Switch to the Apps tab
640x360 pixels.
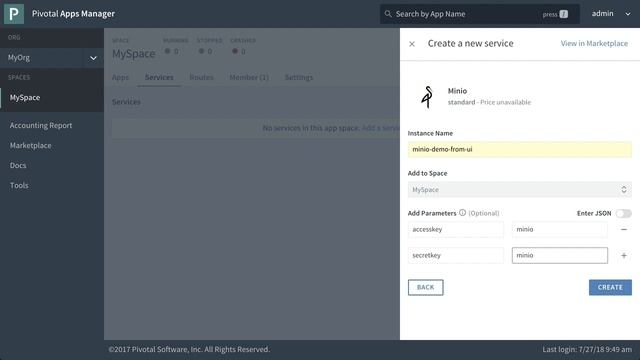click(x=120, y=77)
